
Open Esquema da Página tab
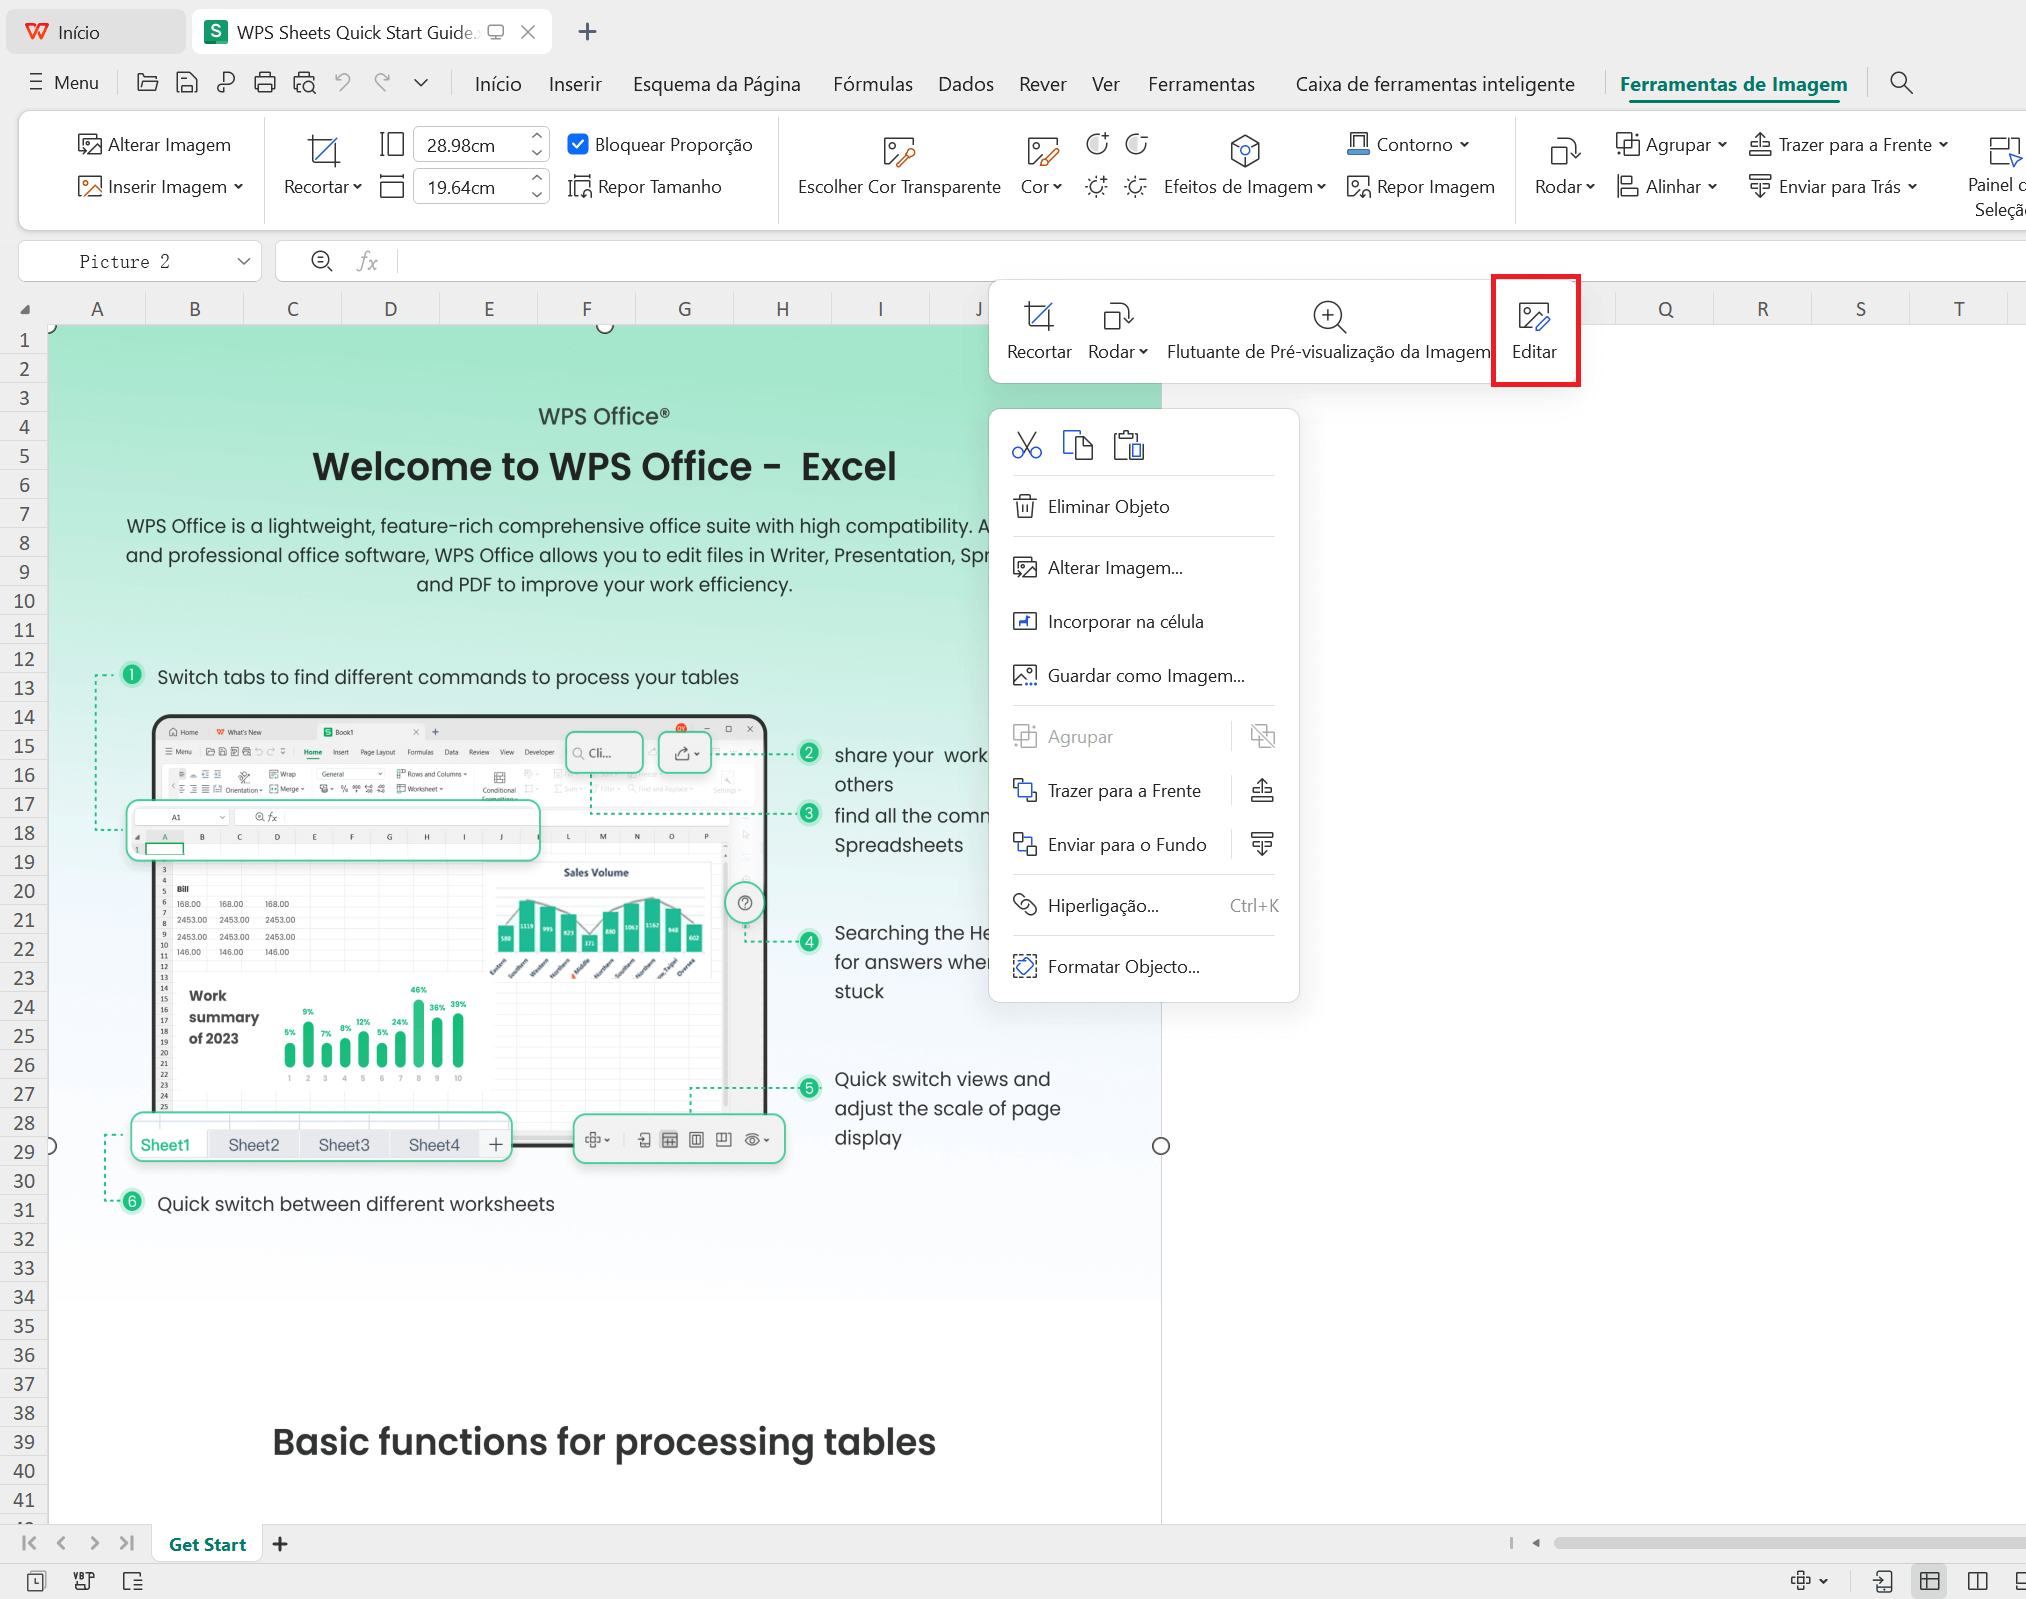(x=716, y=84)
